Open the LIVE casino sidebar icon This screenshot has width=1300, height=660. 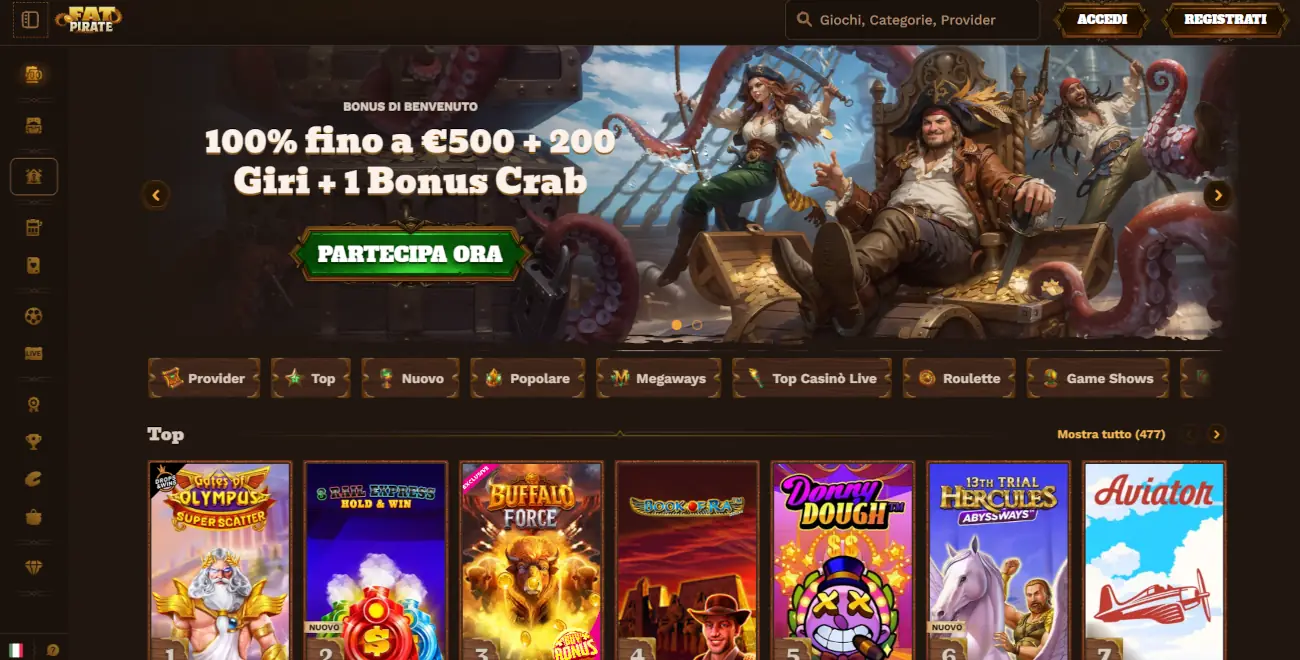click(34, 353)
